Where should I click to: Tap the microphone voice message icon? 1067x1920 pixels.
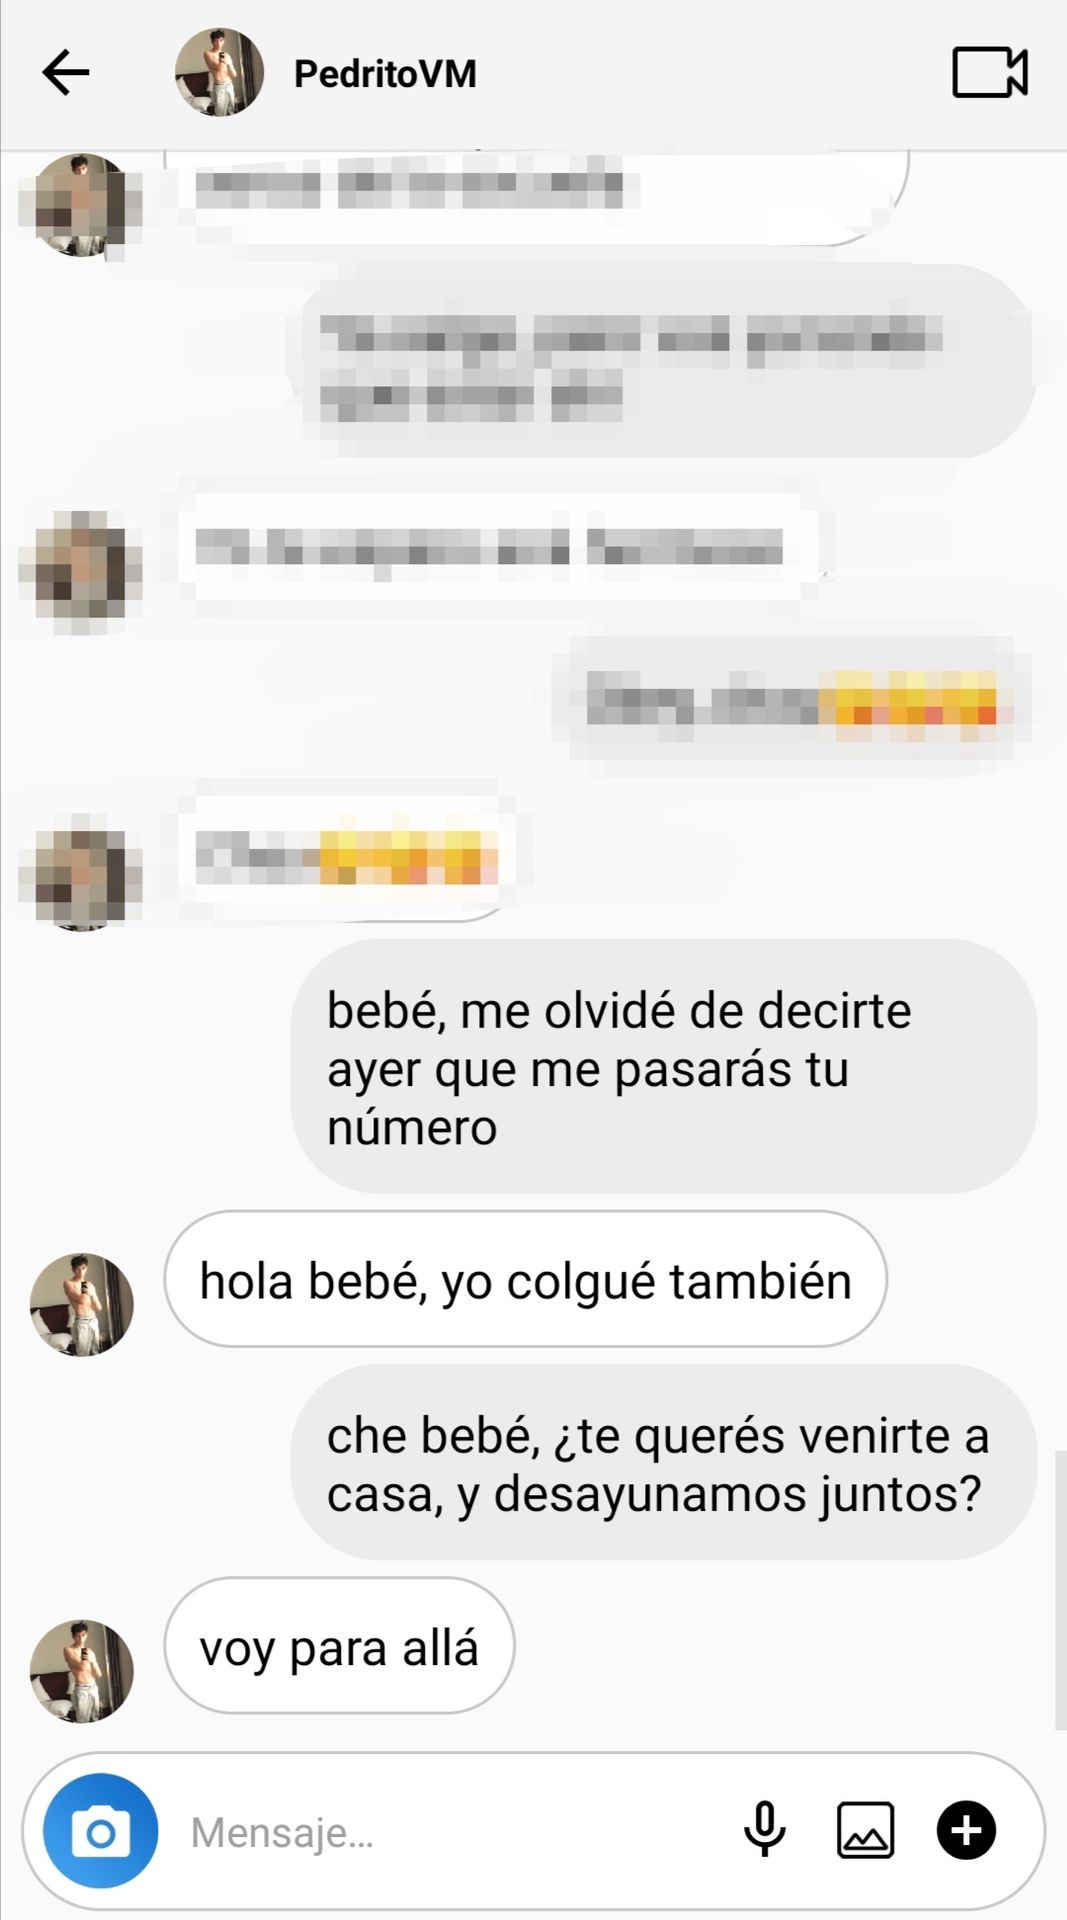[x=765, y=1830]
